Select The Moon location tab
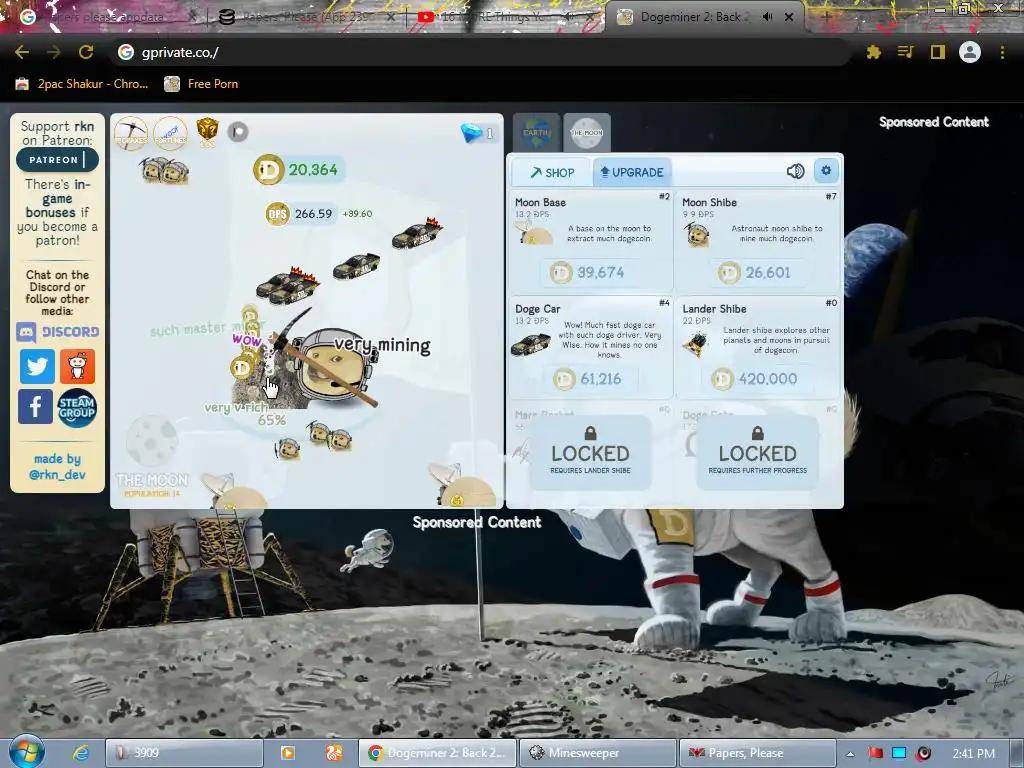The image size is (1024, 768). click(x=587, y=133)
